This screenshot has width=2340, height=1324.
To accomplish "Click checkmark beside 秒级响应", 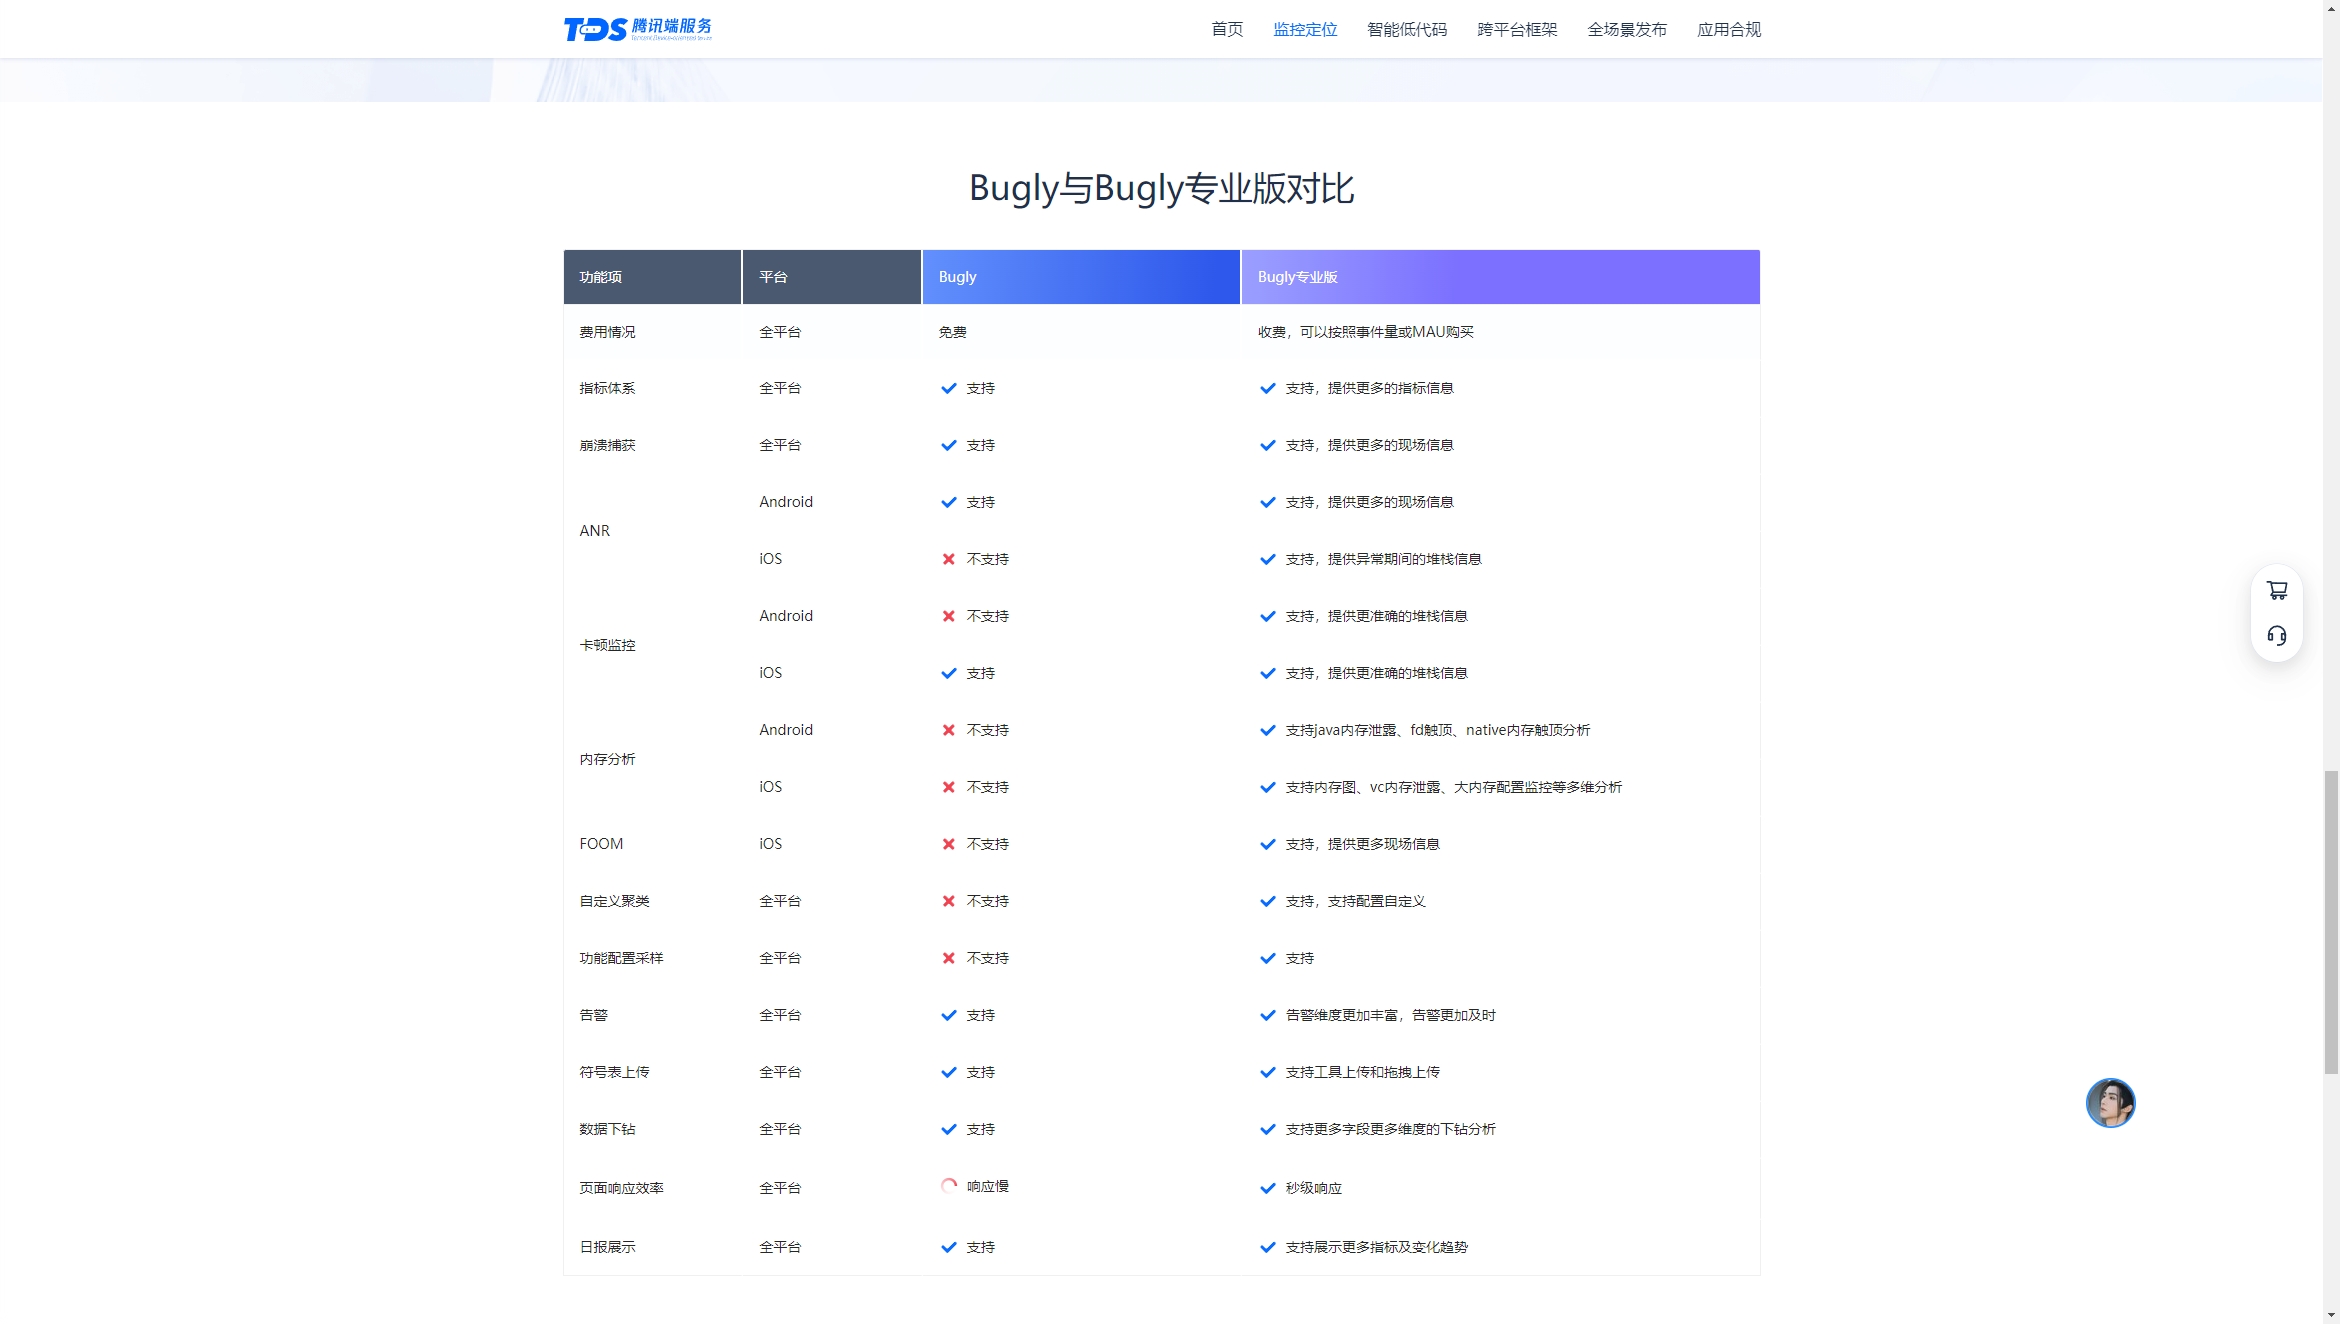I will coord(1268,1188).
